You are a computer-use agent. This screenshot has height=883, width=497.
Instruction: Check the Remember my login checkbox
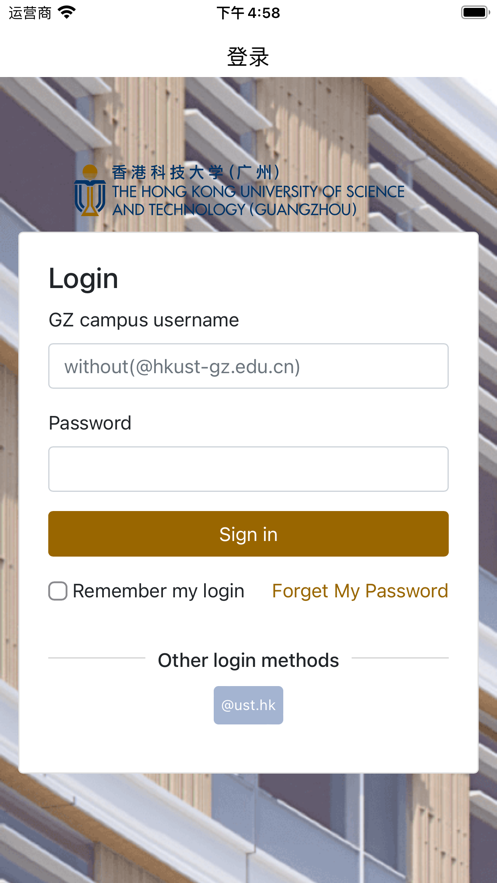pyautogui.click(x=57, y=591)
